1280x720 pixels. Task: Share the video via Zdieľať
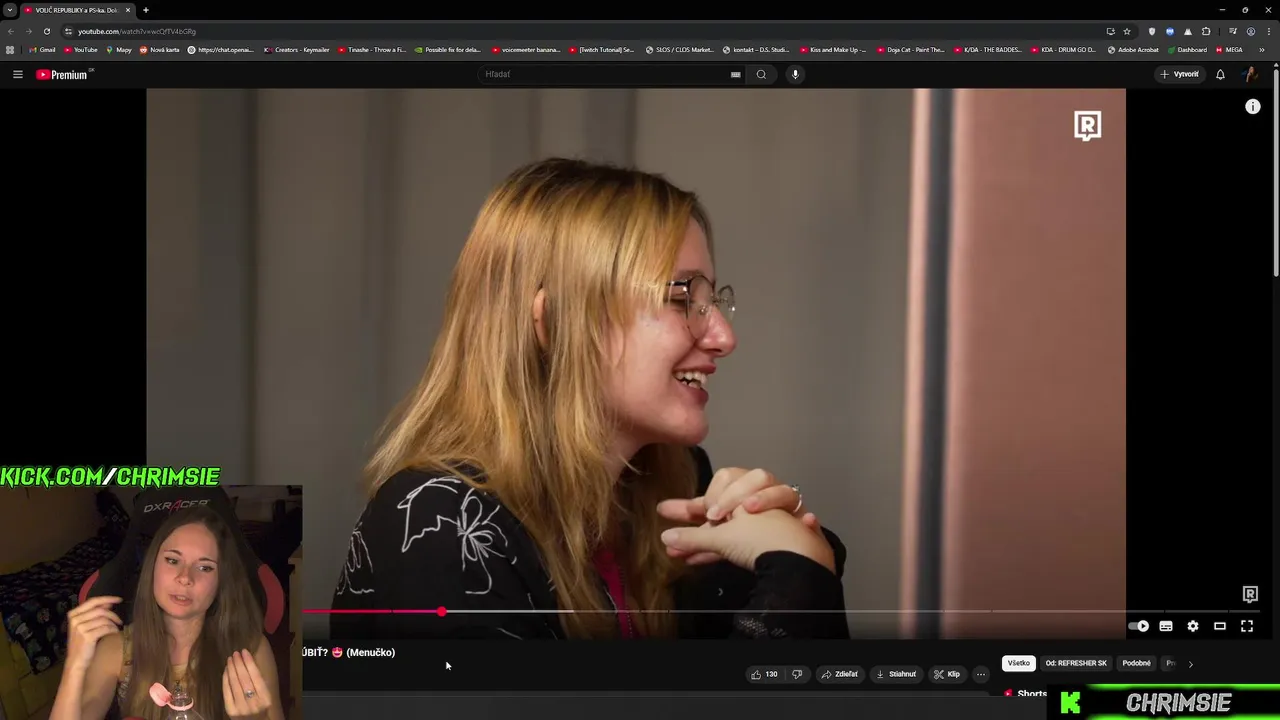[x=840, y=674]
